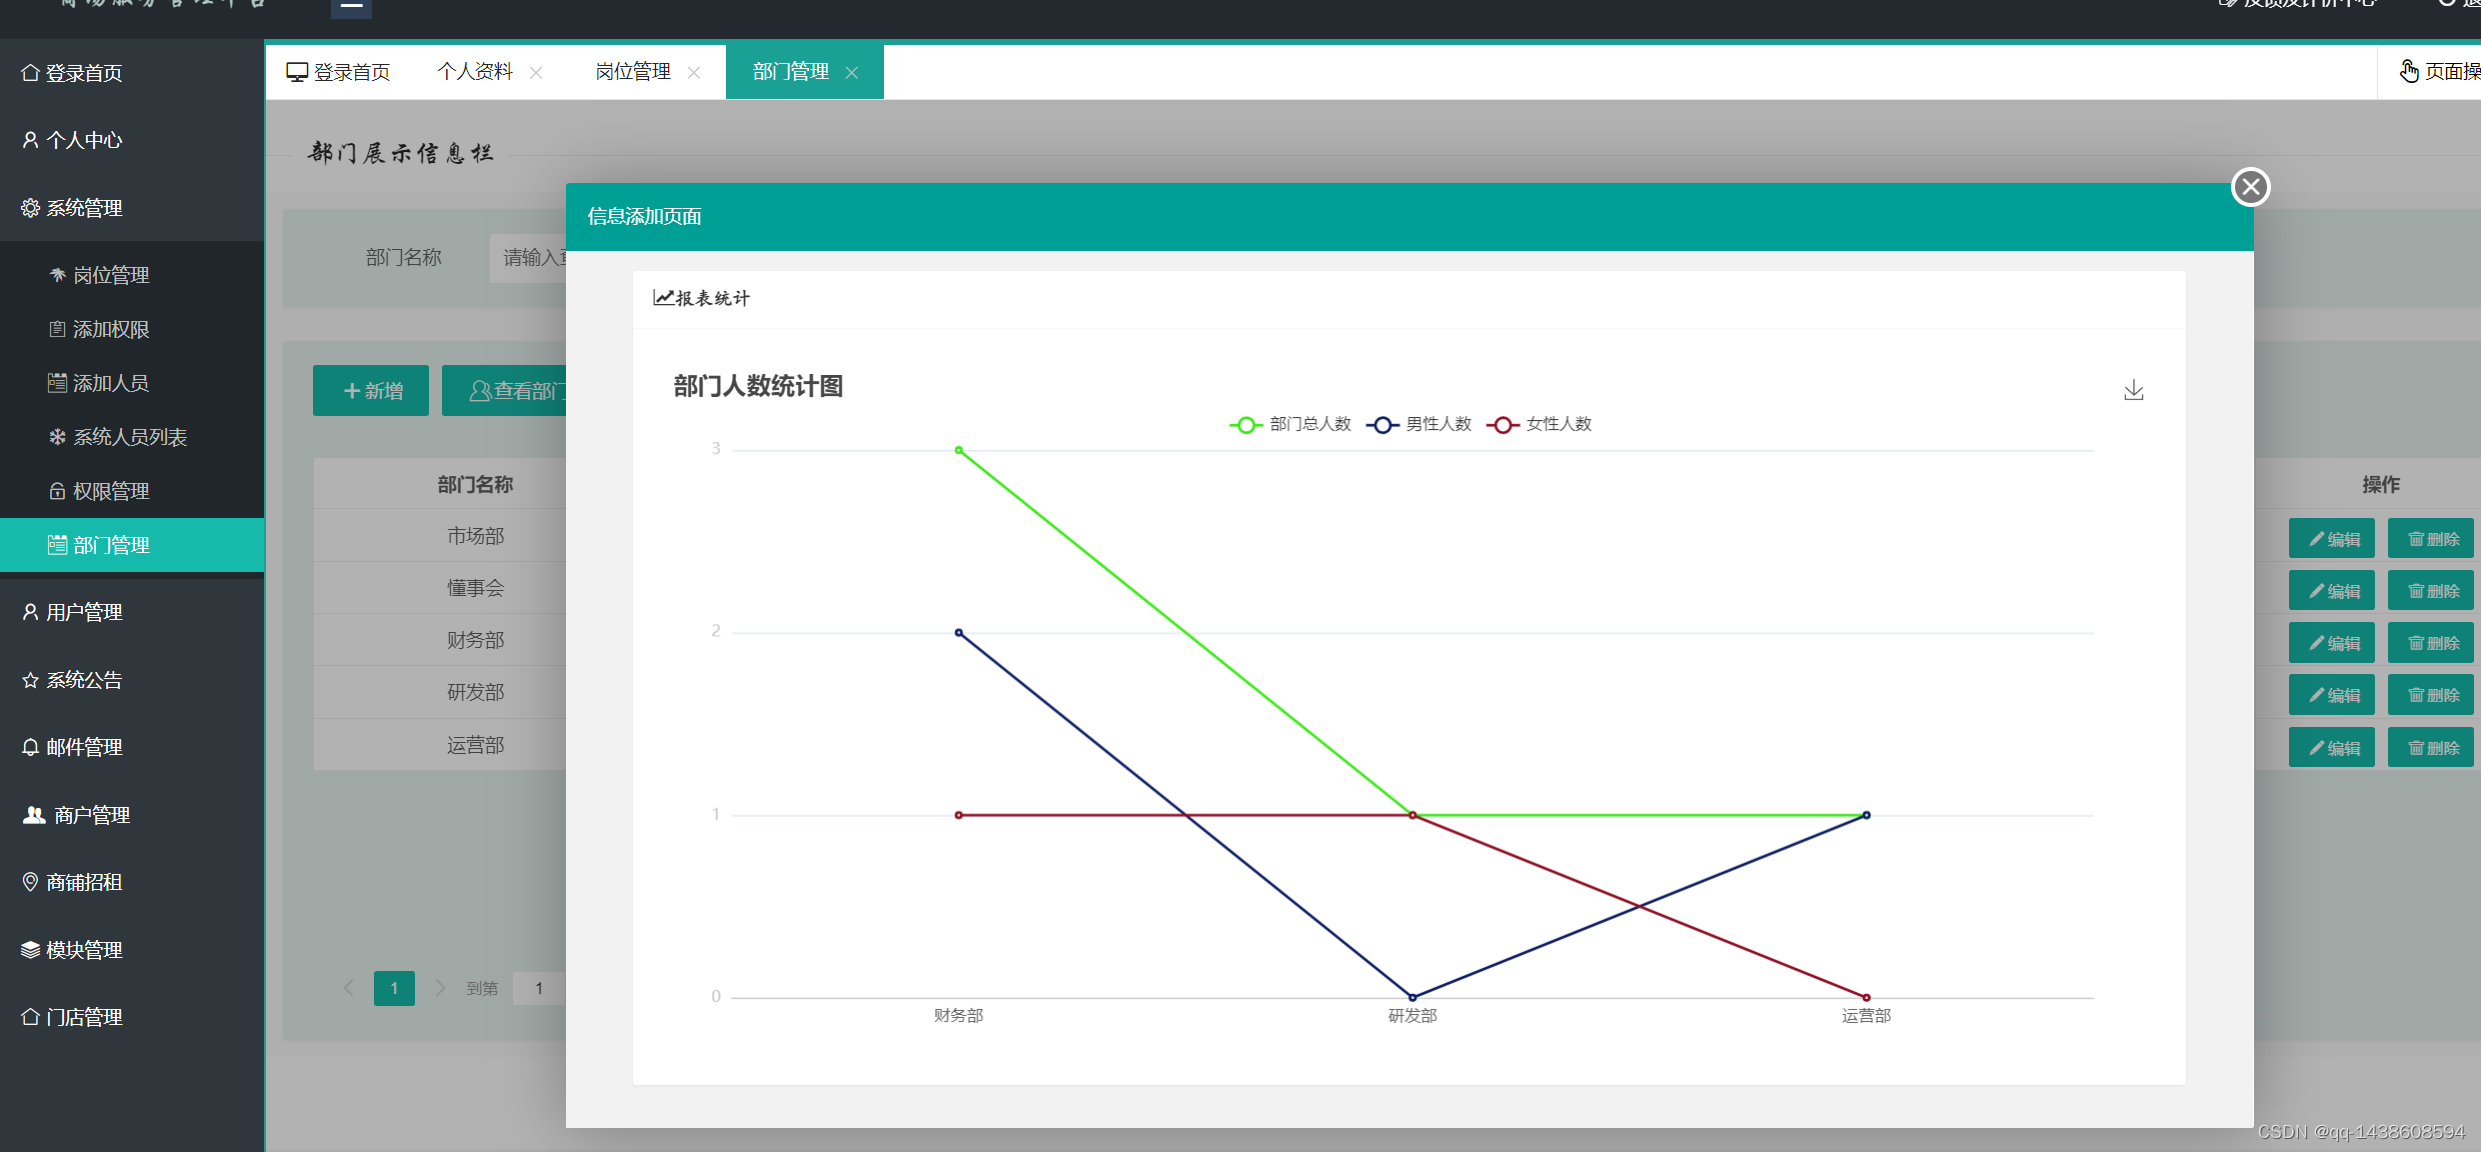Open 岗位管理 submenu item
This screenshot has width=2481, height=1152.
pyautogui.click(x=132, y=275)
